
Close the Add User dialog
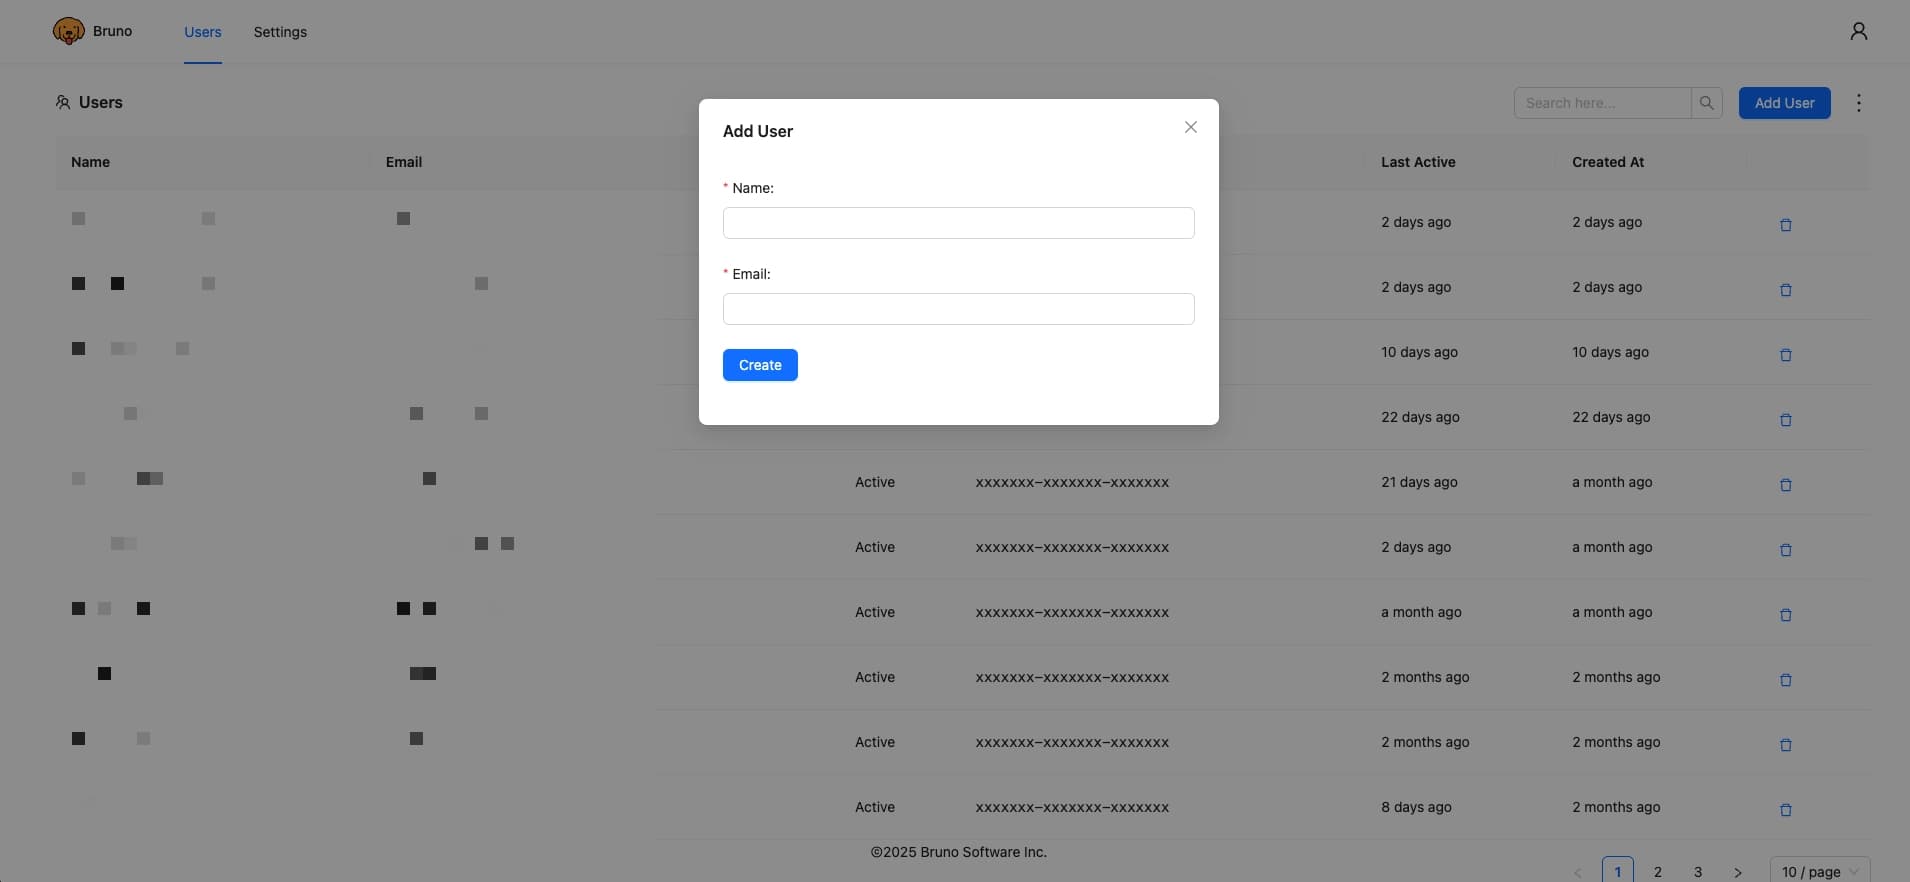1190,127
